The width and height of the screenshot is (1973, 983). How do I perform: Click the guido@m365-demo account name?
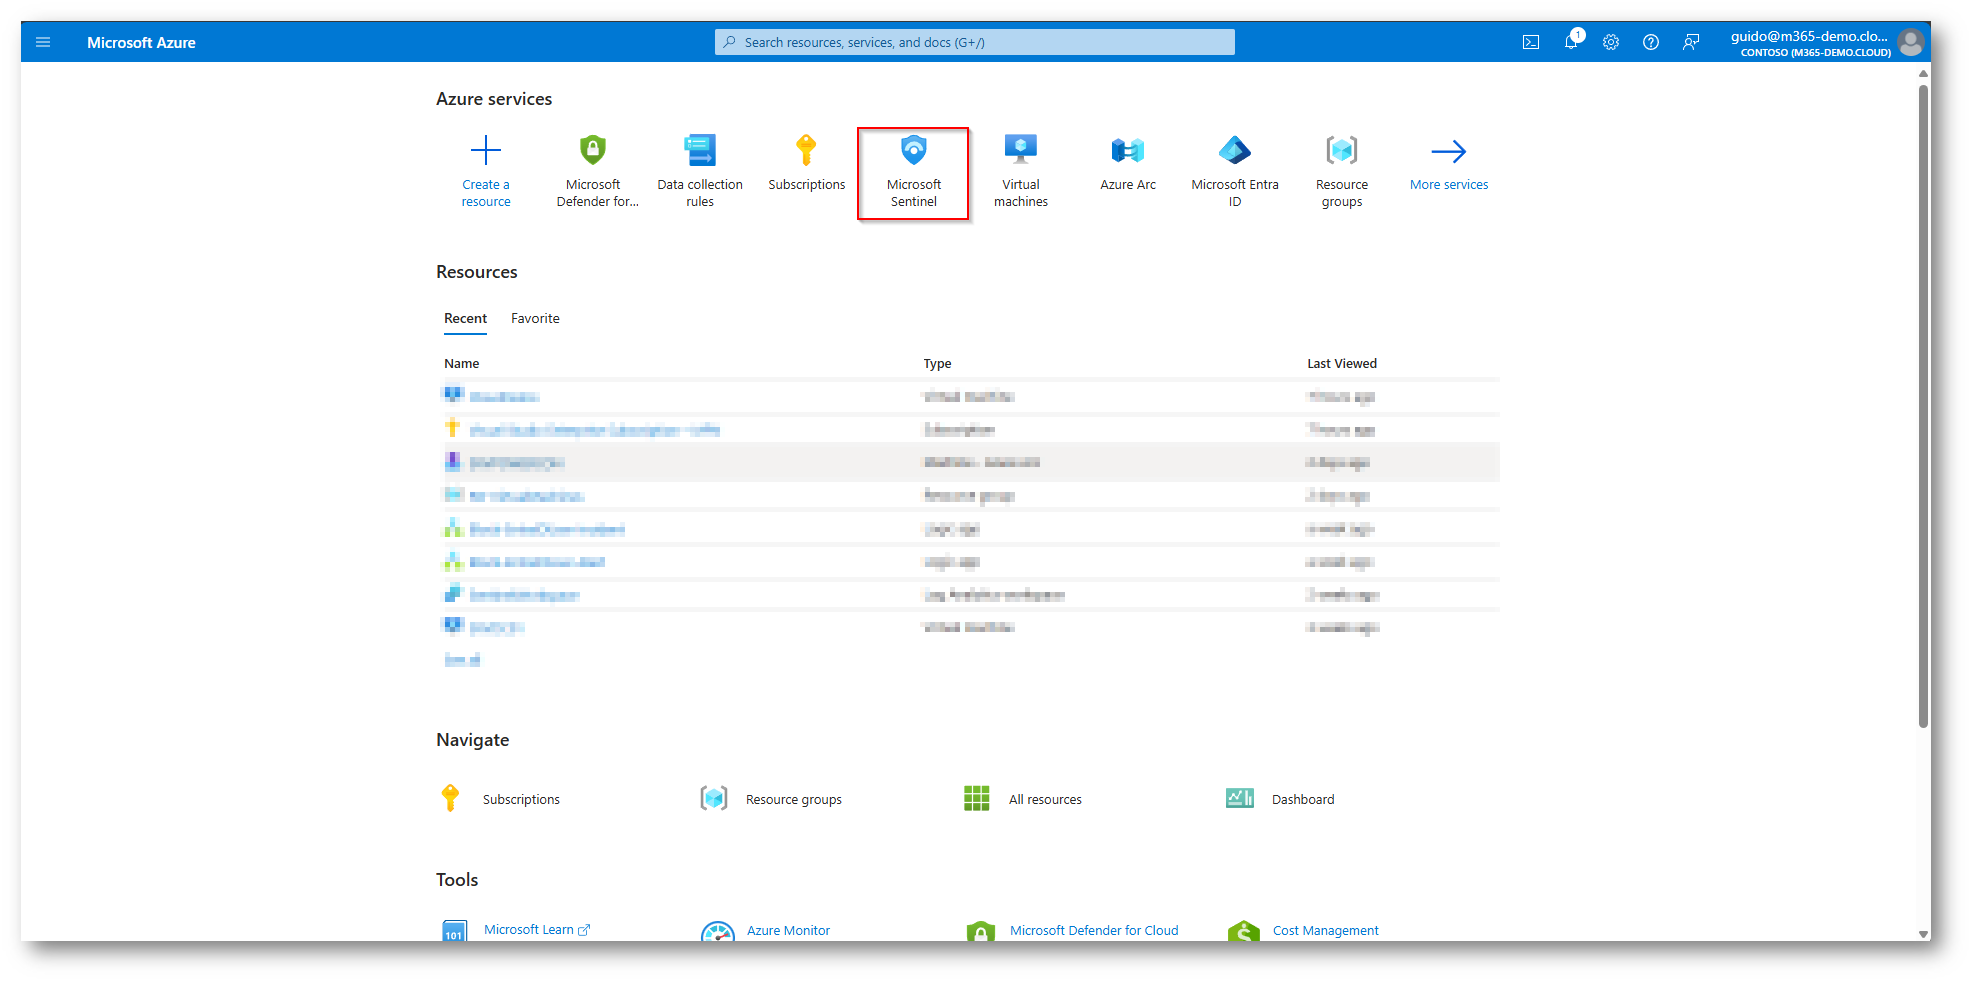pyautogui.click(x=1809, y=36)
